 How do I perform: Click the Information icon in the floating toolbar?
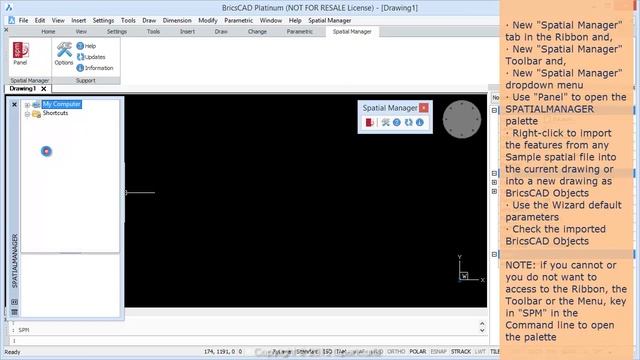420,122
